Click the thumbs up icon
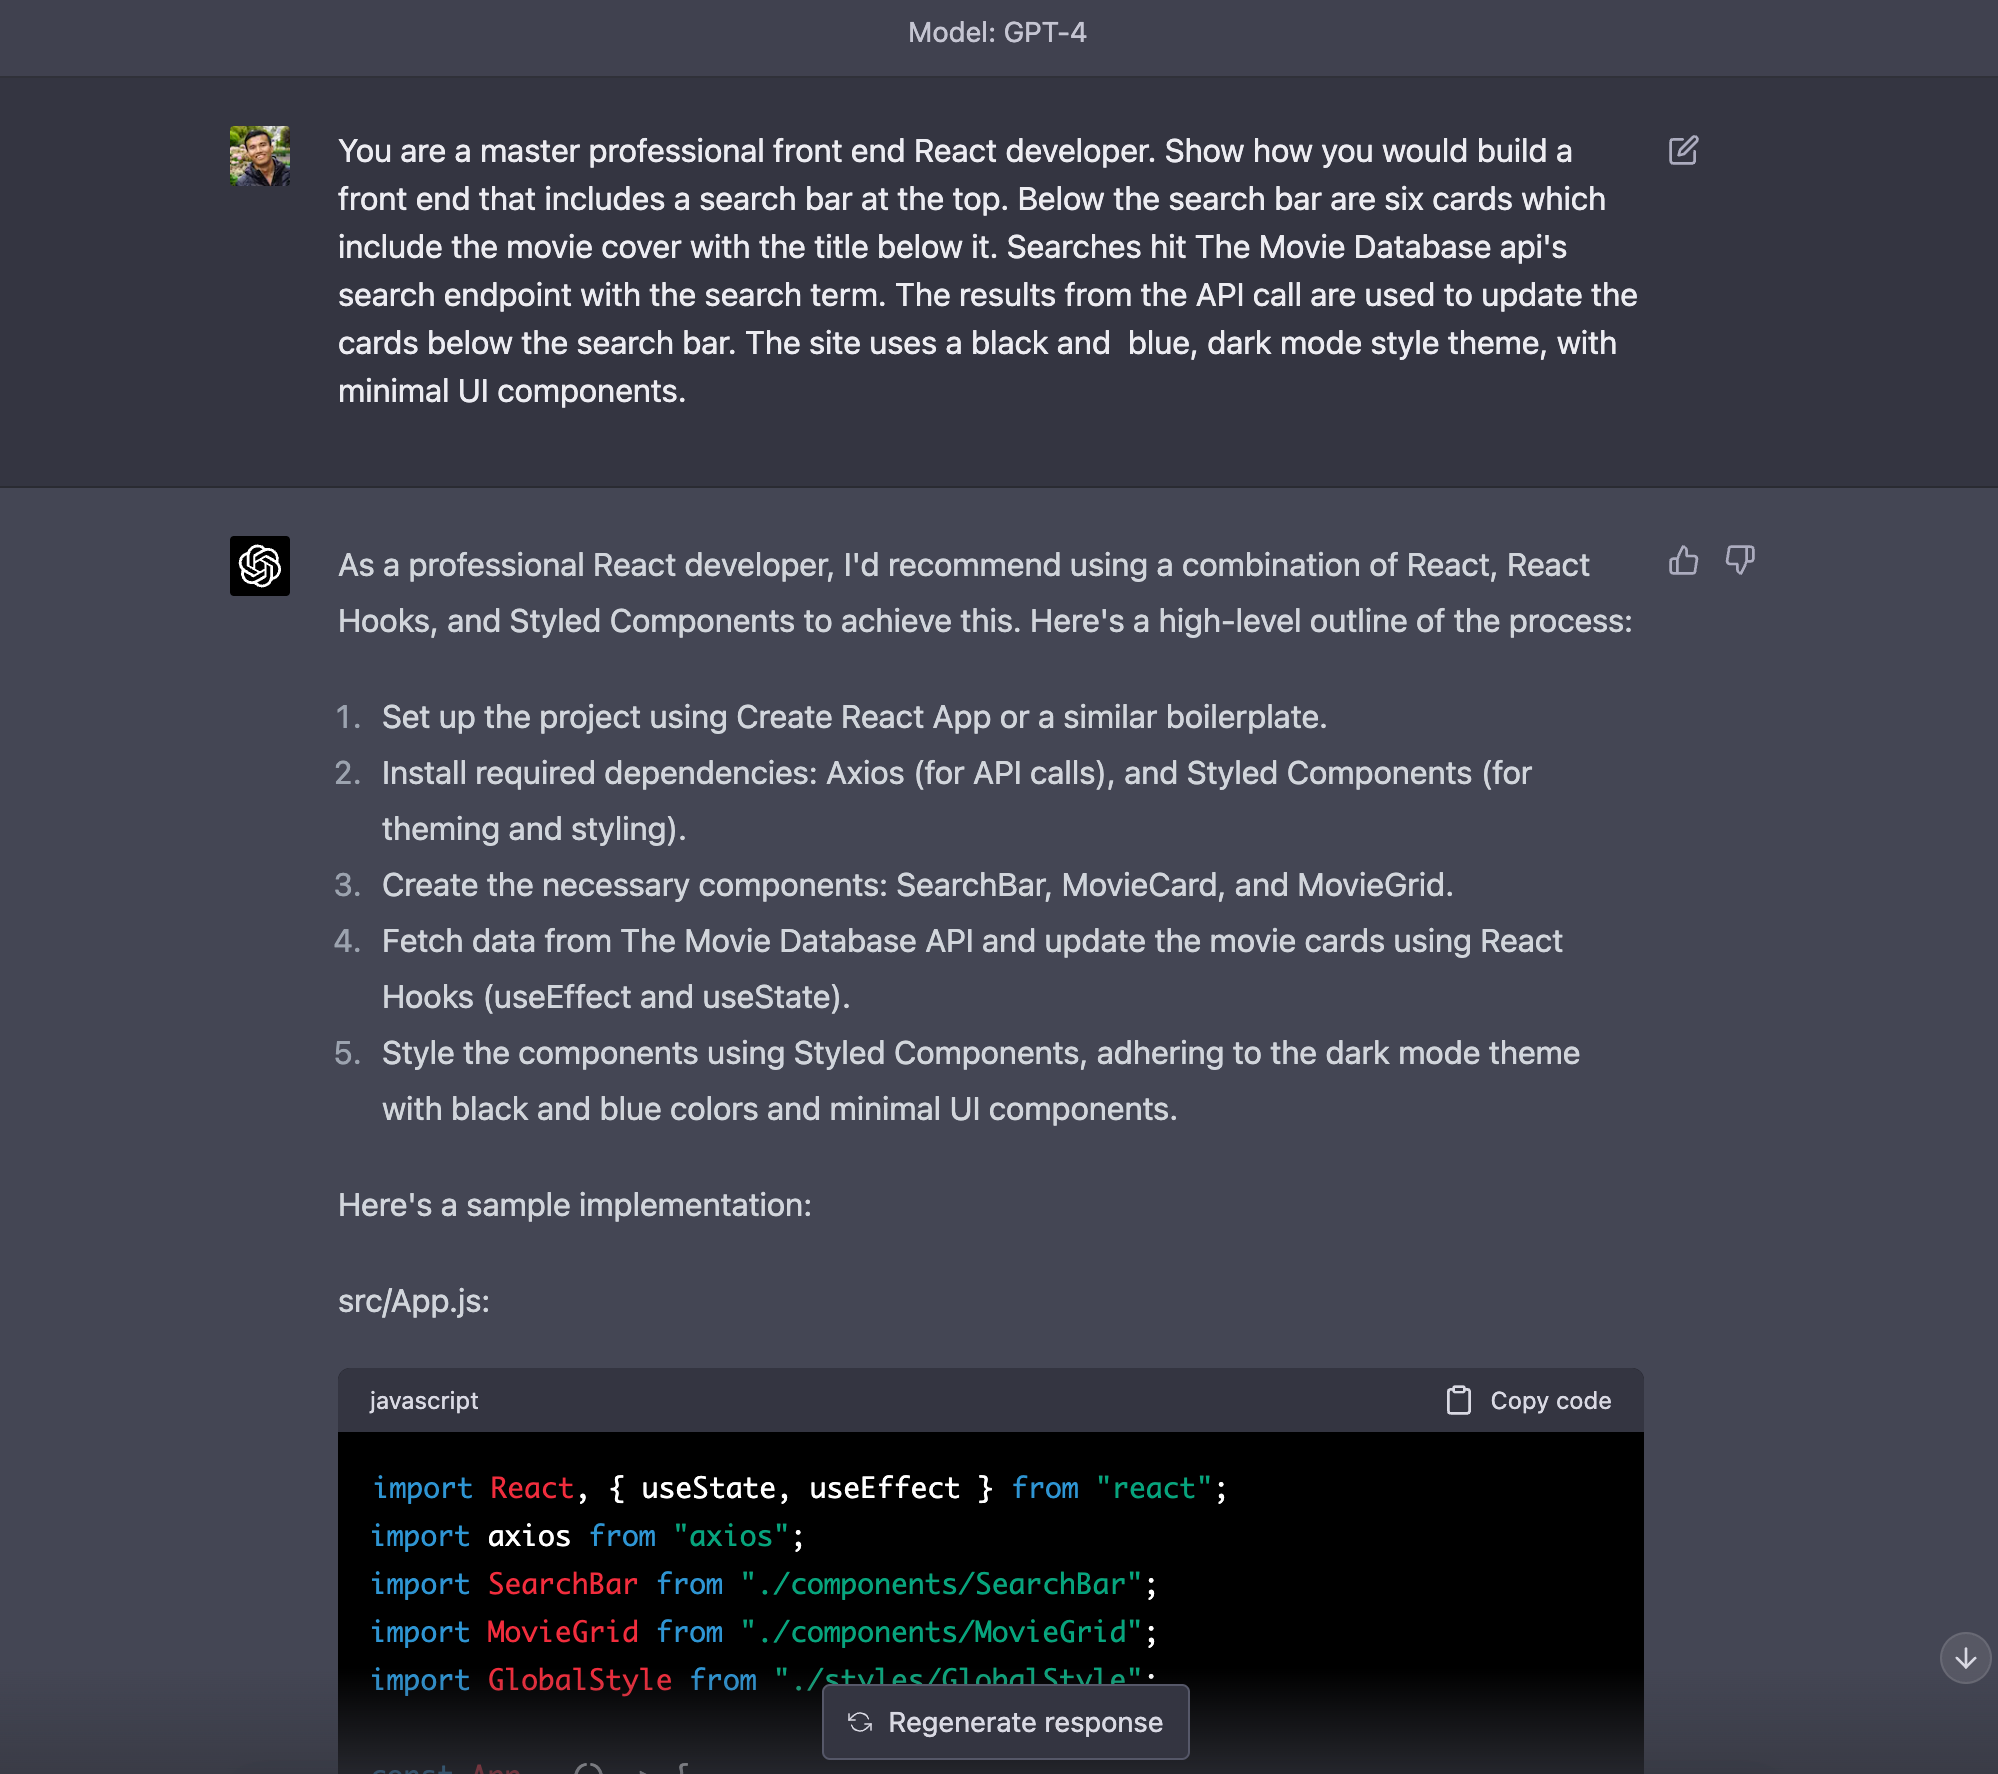1998x1774 pixels. pyautogui.click(x=1683, y=560)
